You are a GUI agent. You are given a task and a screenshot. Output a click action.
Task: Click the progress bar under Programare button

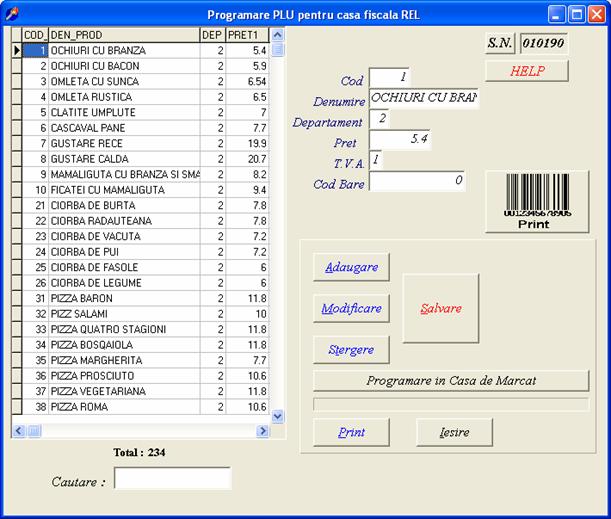point(451,405)
